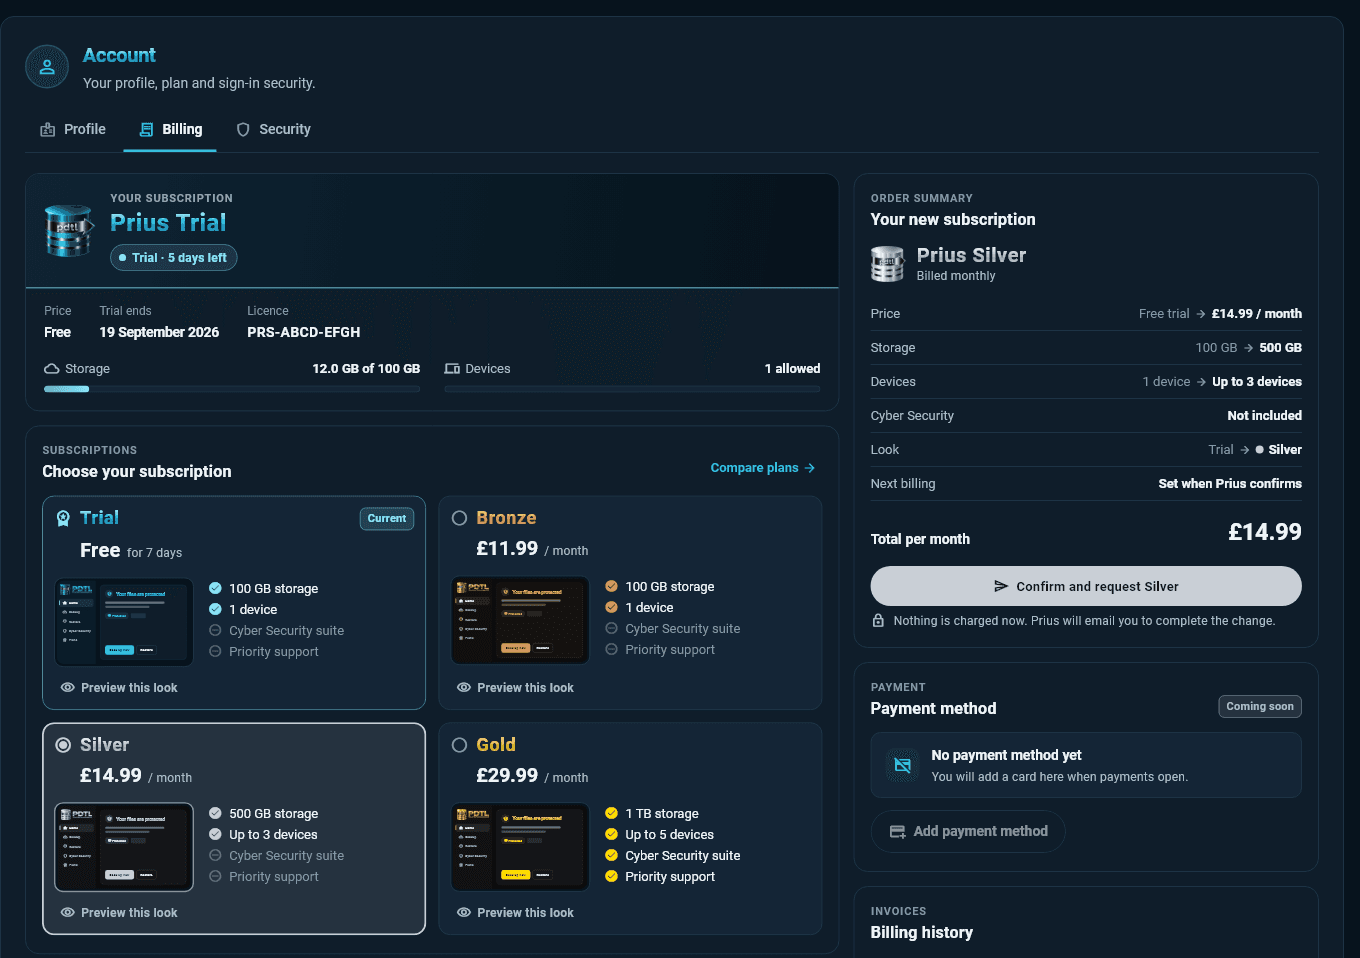
Task: Click the cloud Storage icon
Action: pyautogui.click(x=52, y=369)
